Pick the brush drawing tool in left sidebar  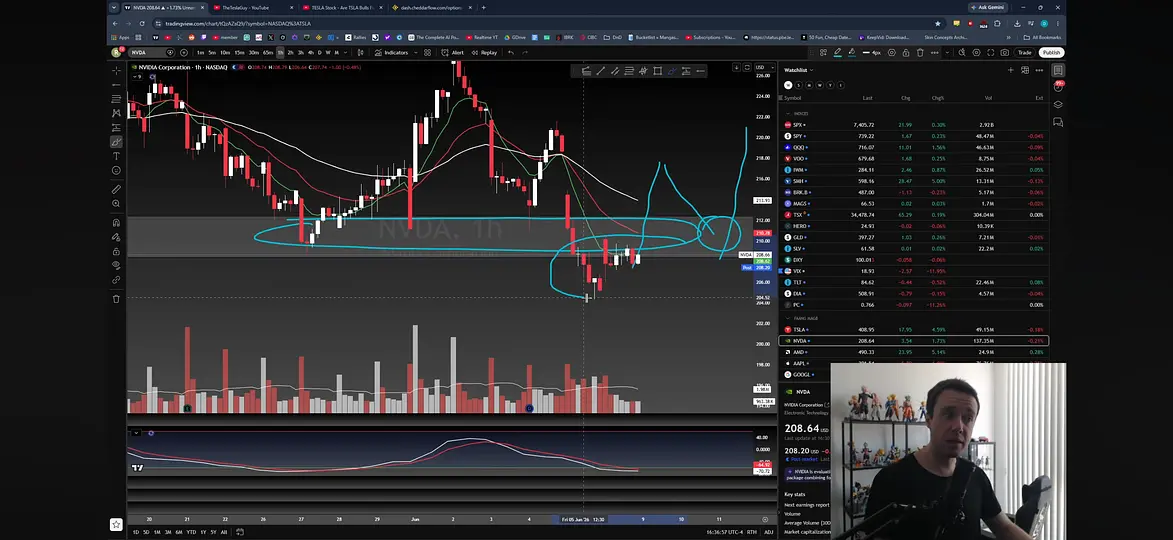[116, 141]
